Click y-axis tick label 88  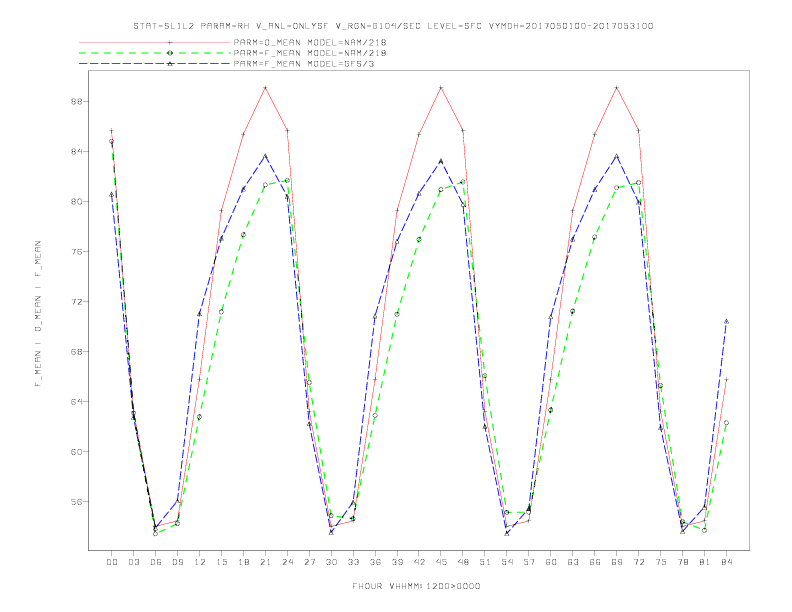point(77,101)
